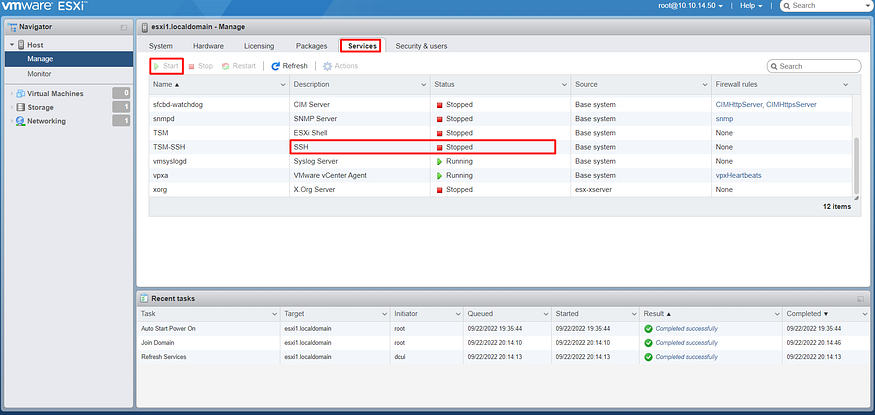This screenshot has width=875, height=415.
Task: Open the Status column dropdown arrow
Action: 564,85
